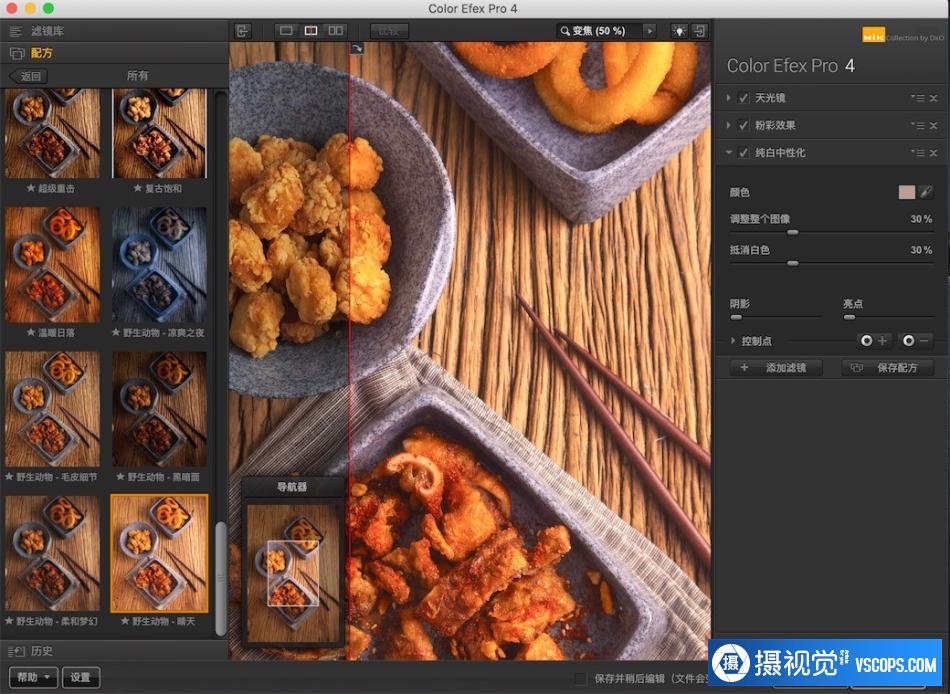Add a positive control point
This screenshot has width=950, height=694.
click(x=873, y=341)
